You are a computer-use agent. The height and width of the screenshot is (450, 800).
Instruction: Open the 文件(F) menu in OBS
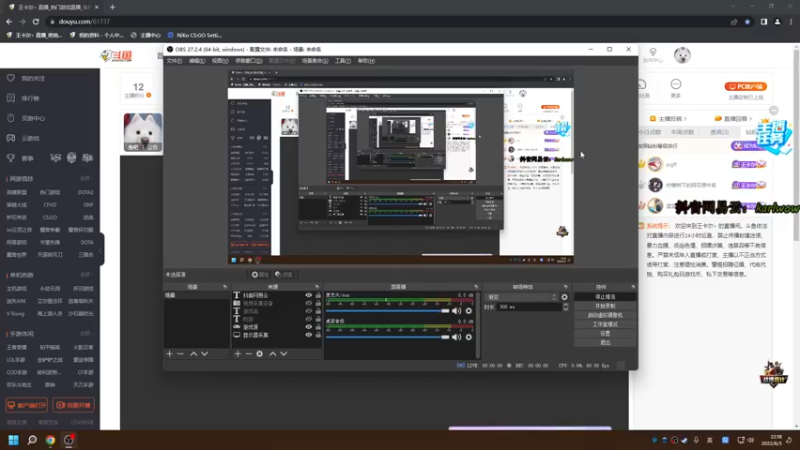click(x=174, y=61)
